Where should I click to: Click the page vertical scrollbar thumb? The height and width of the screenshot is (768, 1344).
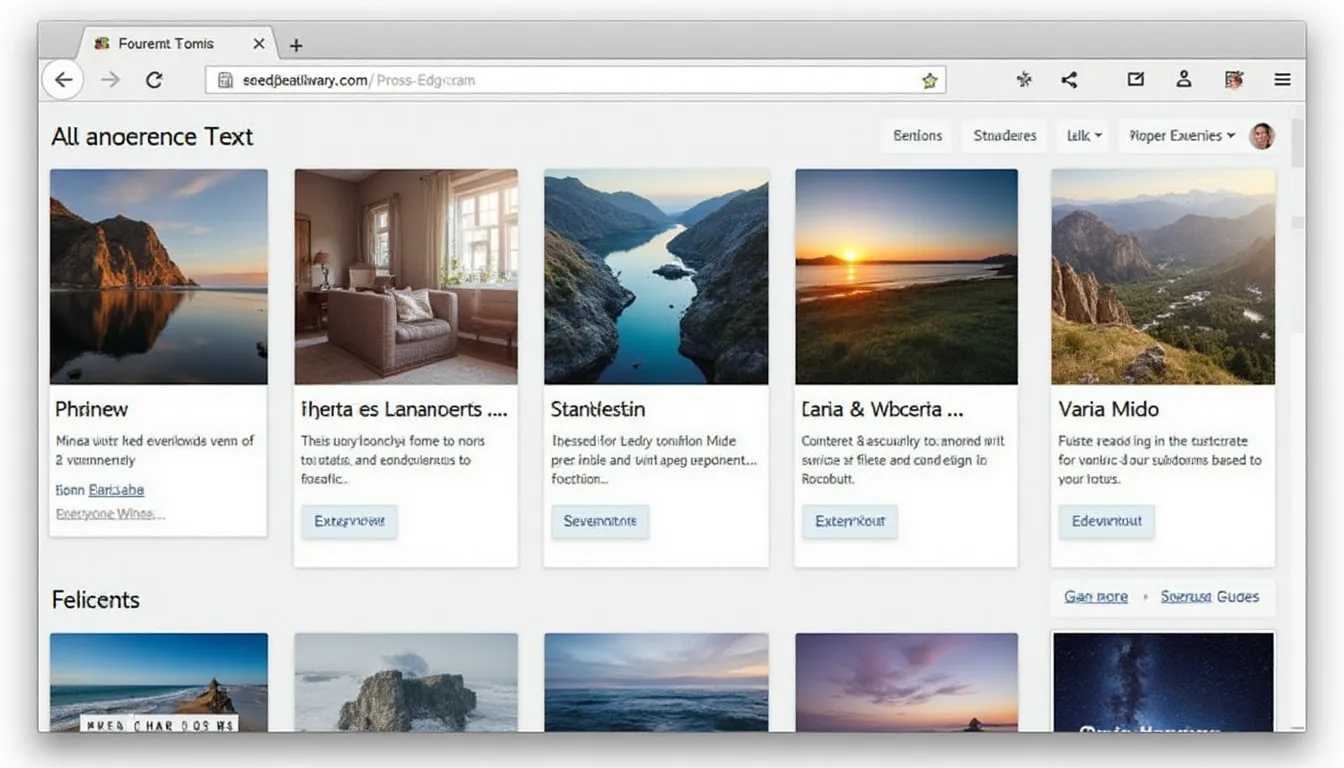(1297, 143)
